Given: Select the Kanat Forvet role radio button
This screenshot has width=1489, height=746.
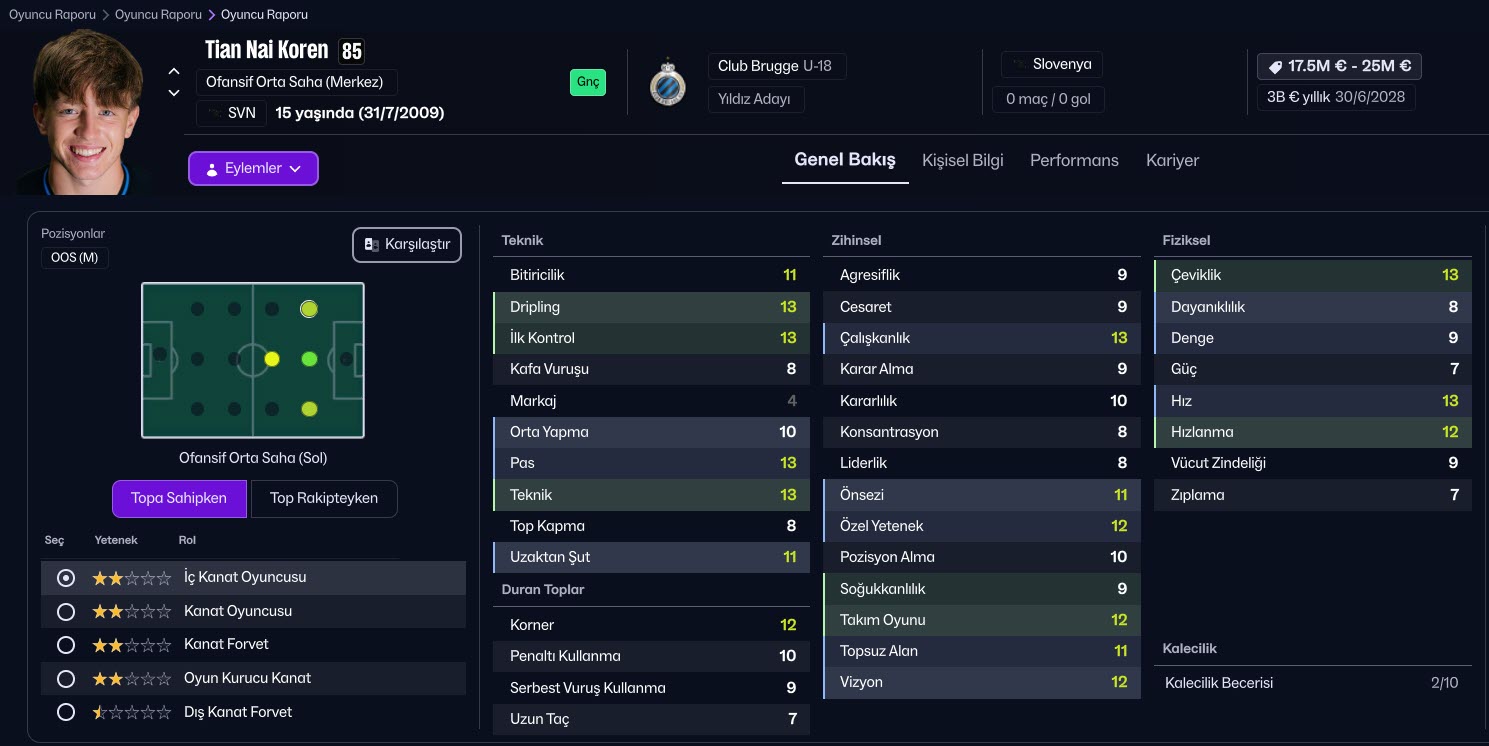Looking at the screenshot, I should [66, 645].
